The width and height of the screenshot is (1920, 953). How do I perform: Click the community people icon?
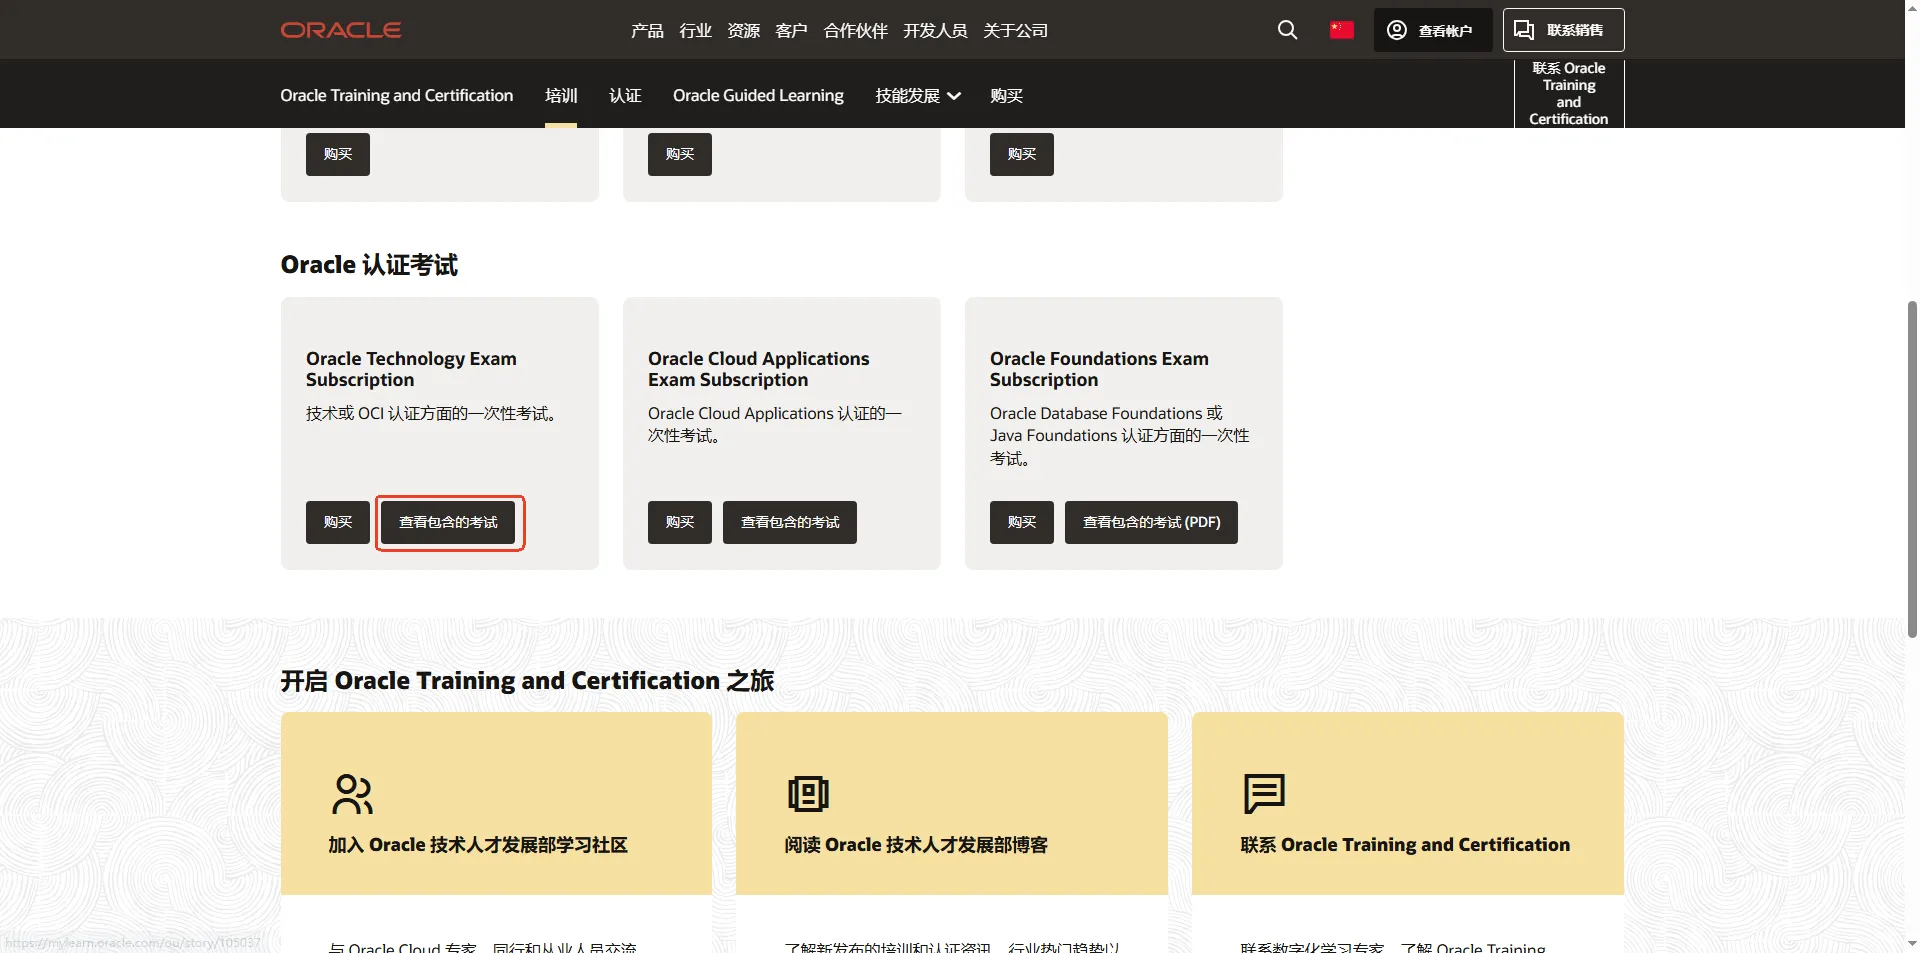[352, 794]
